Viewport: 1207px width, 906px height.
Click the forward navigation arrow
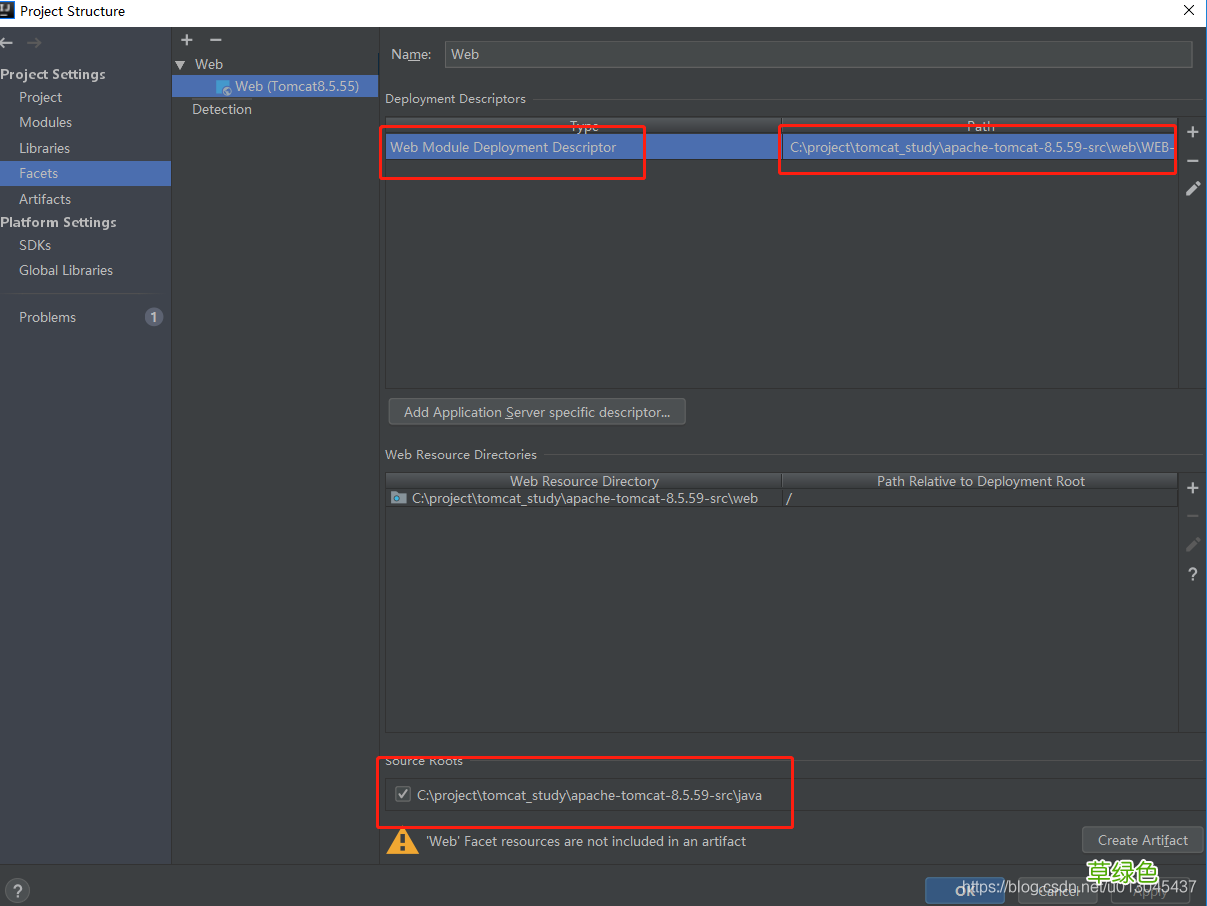pyautogui.click(x=34, y=43)
